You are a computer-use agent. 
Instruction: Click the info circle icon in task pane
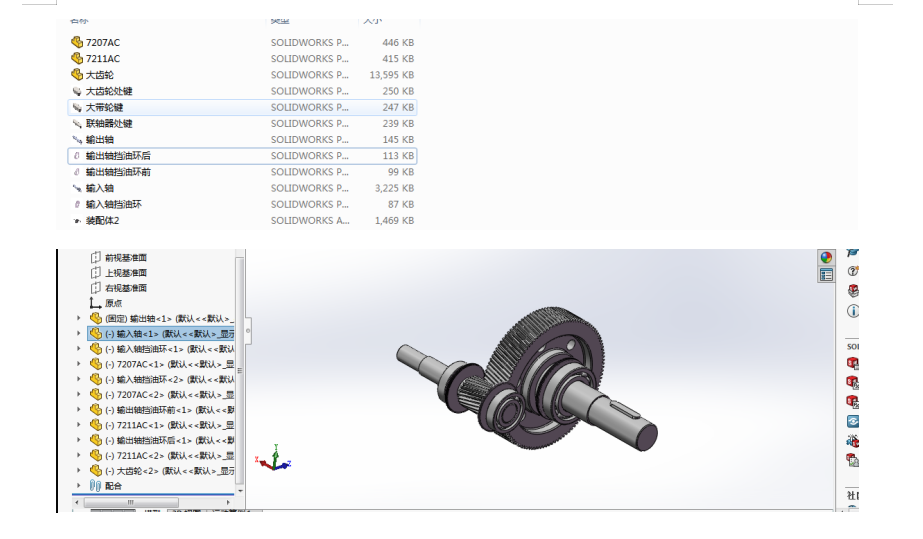(x=853, y=311)
